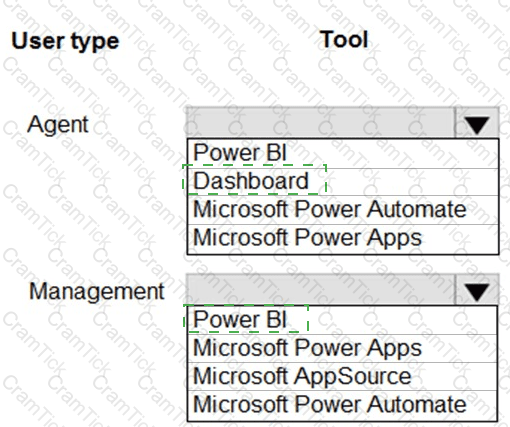The image size is (510, 427).
Task: Open the gray combo box beside Management
Action: pos(343,289)
